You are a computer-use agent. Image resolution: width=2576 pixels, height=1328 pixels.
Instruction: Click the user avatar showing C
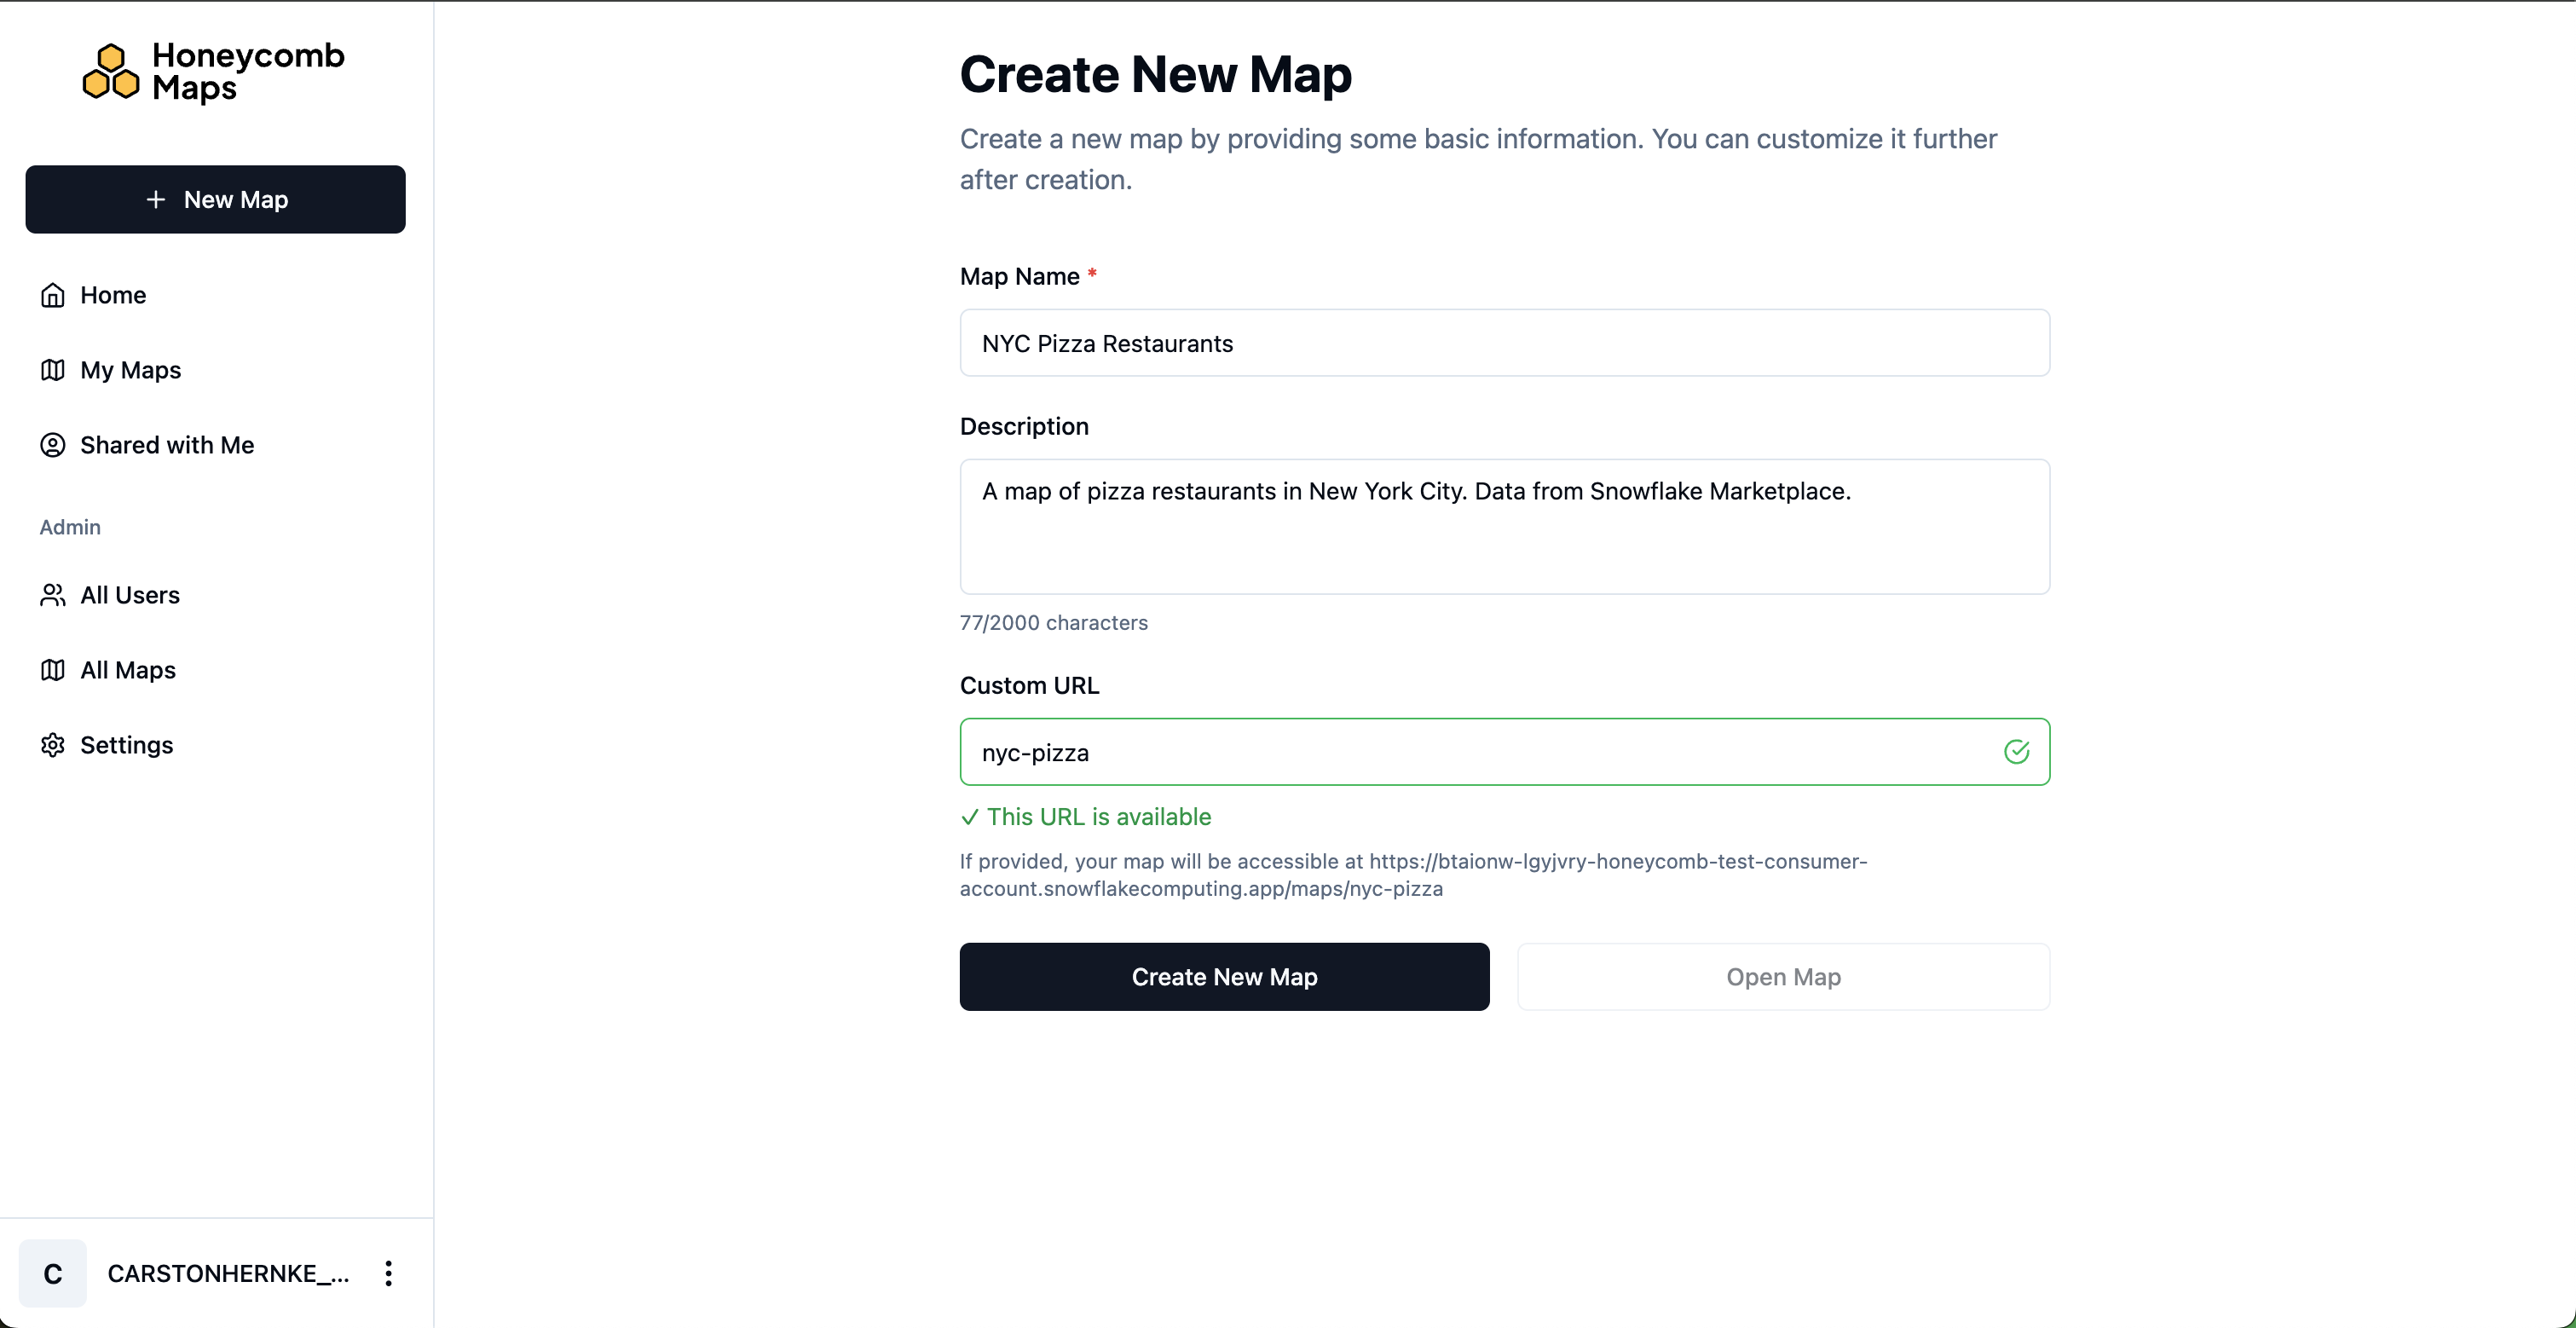(52, 1273)
